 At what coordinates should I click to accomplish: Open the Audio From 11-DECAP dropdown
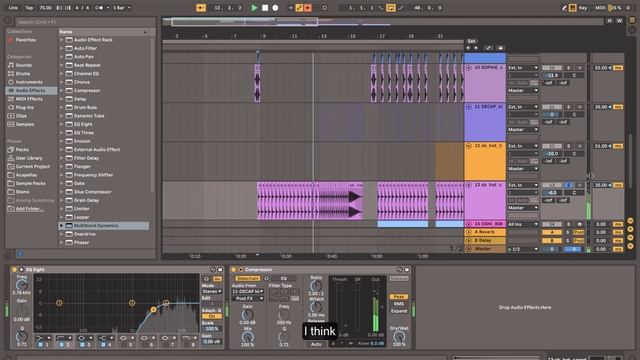click(248, 291)
